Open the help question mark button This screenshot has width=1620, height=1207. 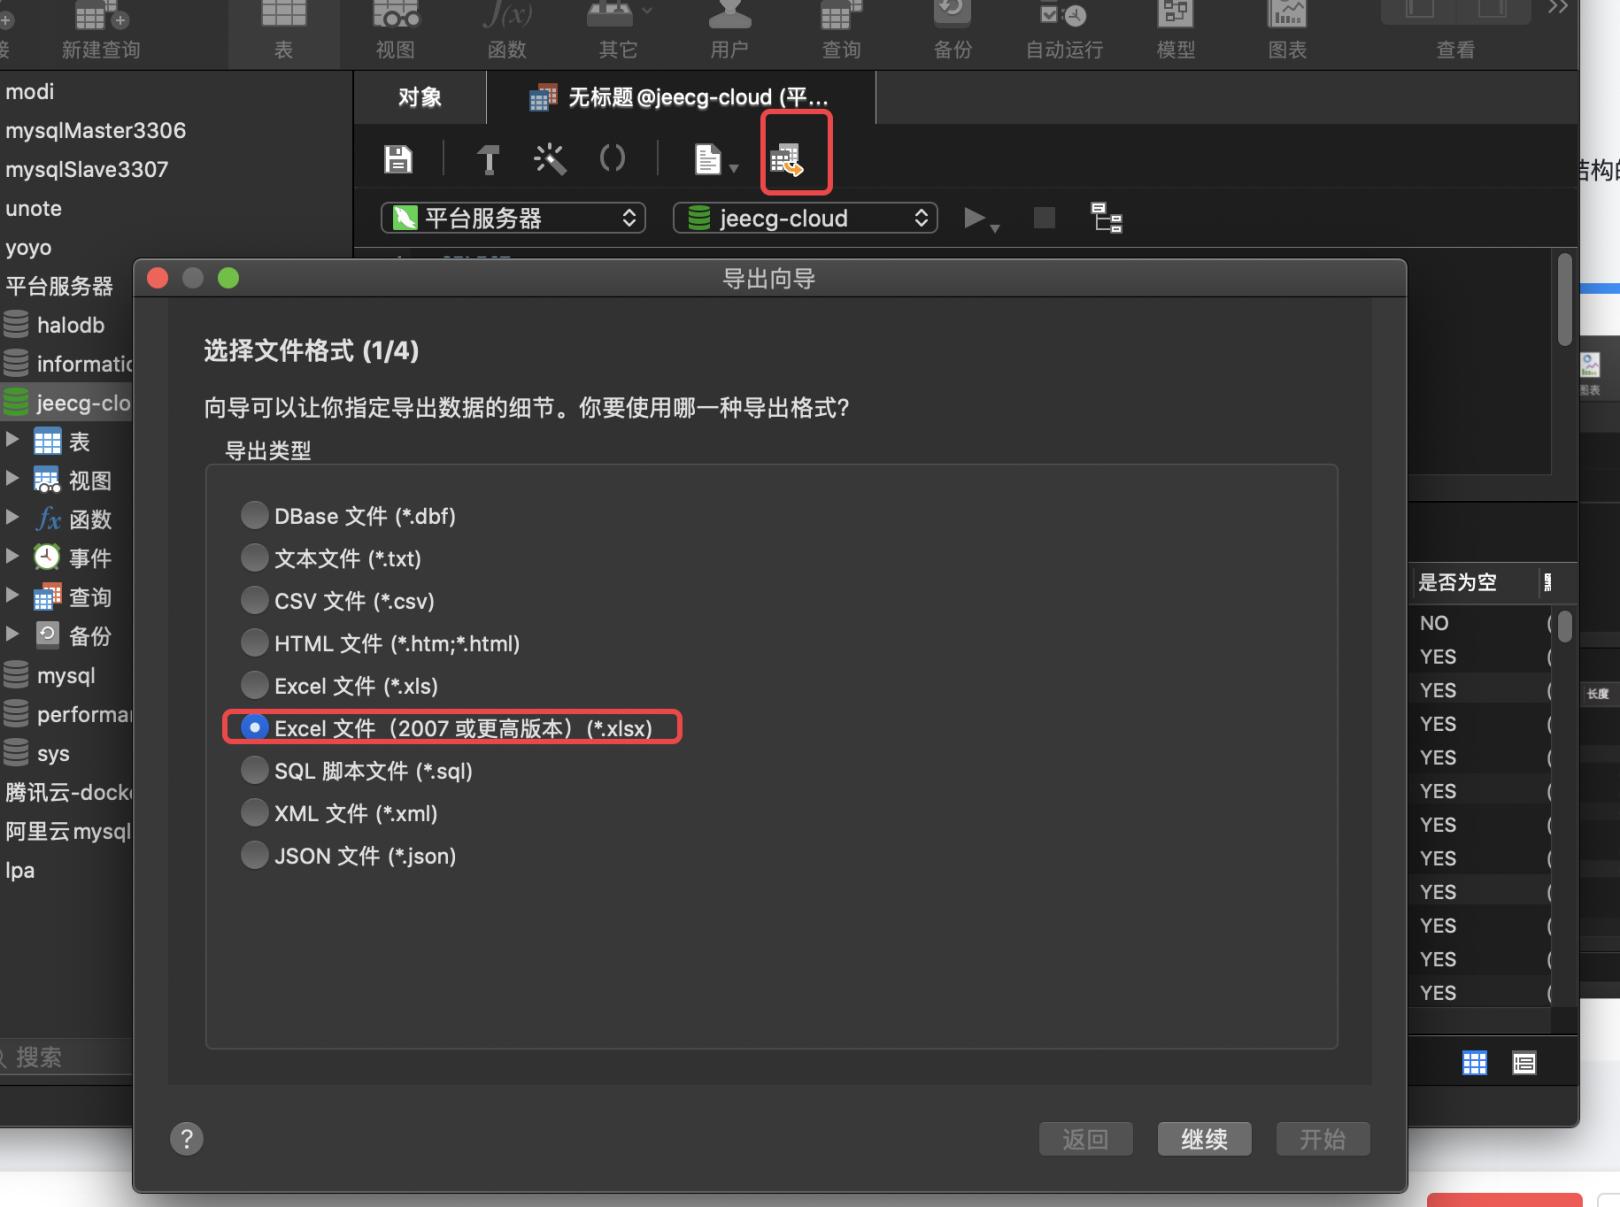click(186, 1138)
